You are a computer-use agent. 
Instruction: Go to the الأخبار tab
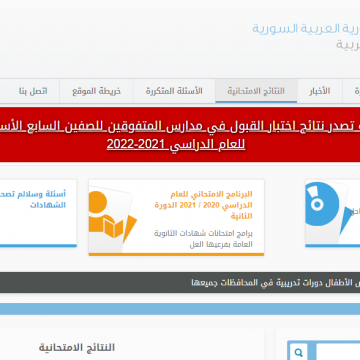319,91
